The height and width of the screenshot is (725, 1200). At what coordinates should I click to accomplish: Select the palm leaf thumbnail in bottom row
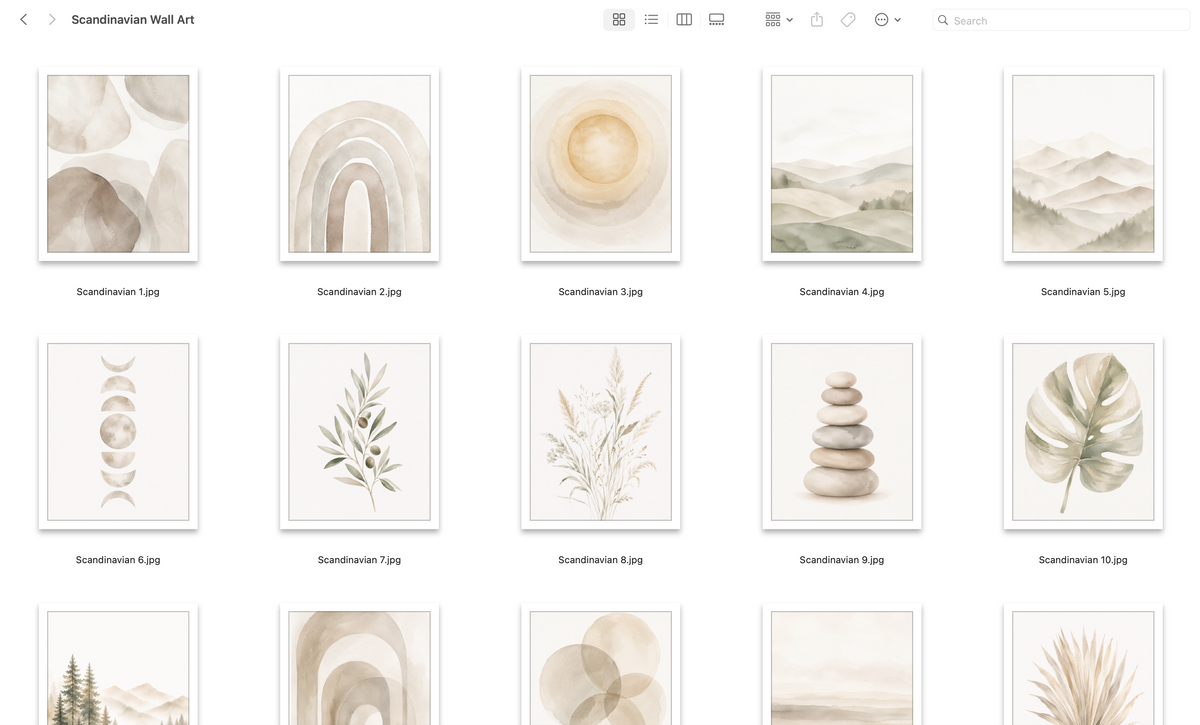click(x=1083, y=664)
